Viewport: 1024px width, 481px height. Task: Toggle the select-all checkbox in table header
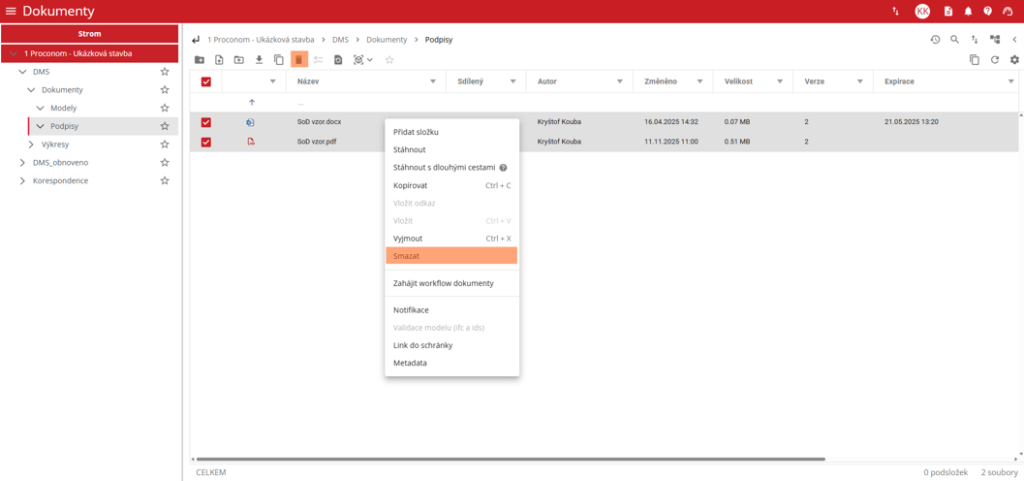[x=206, y=81]
